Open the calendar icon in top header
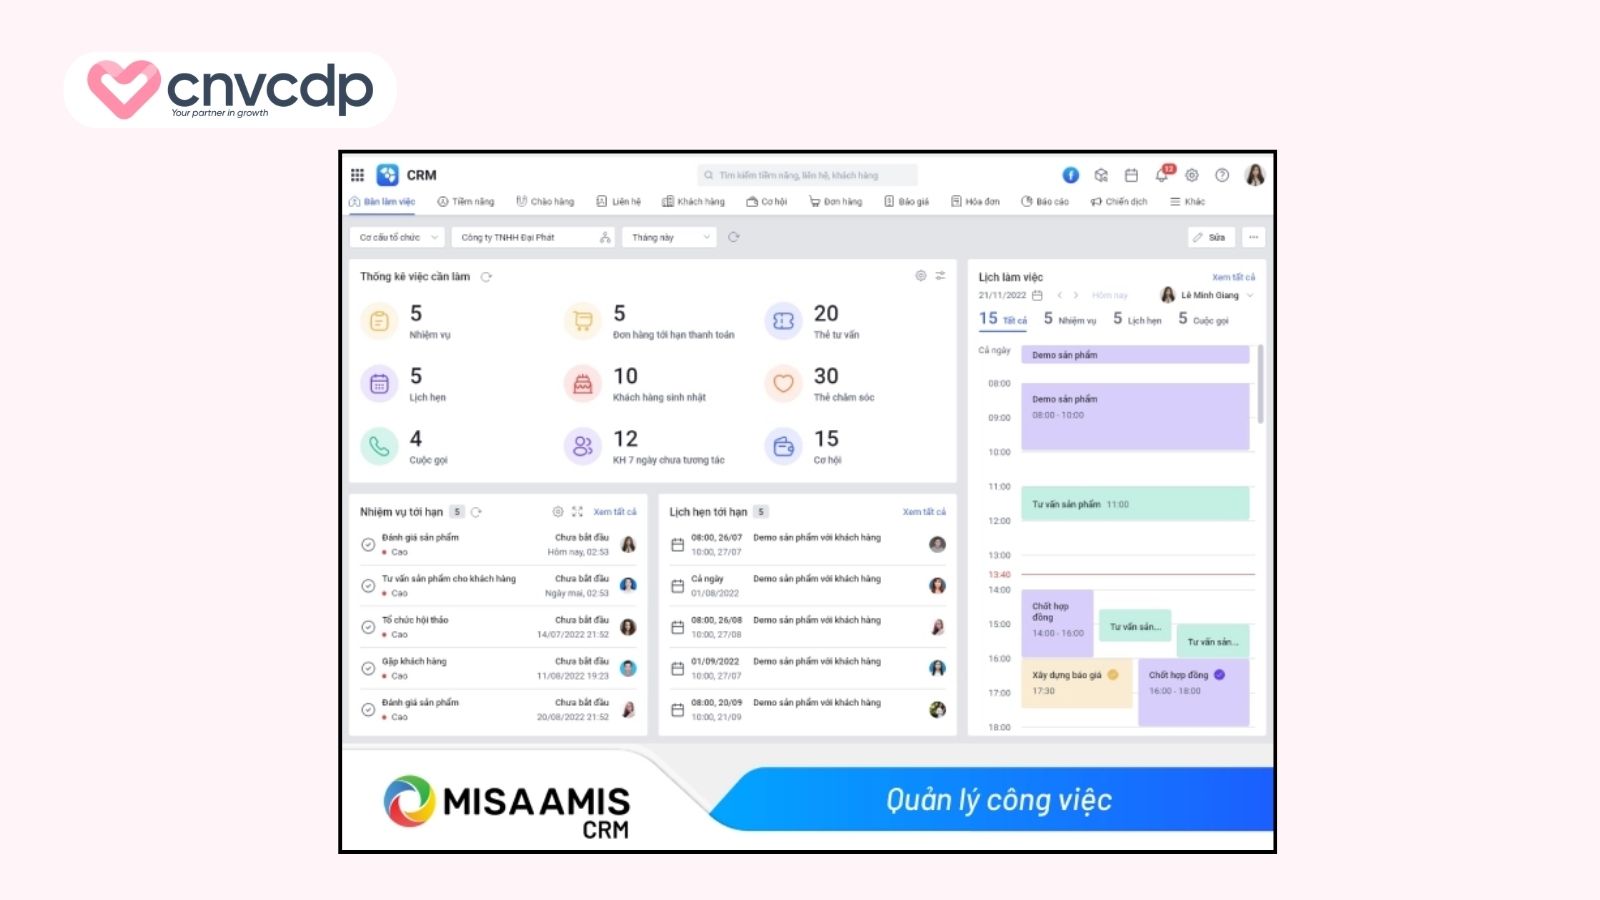The height and width of the screenshot is (900, 1600). (x=1131, y=175)
